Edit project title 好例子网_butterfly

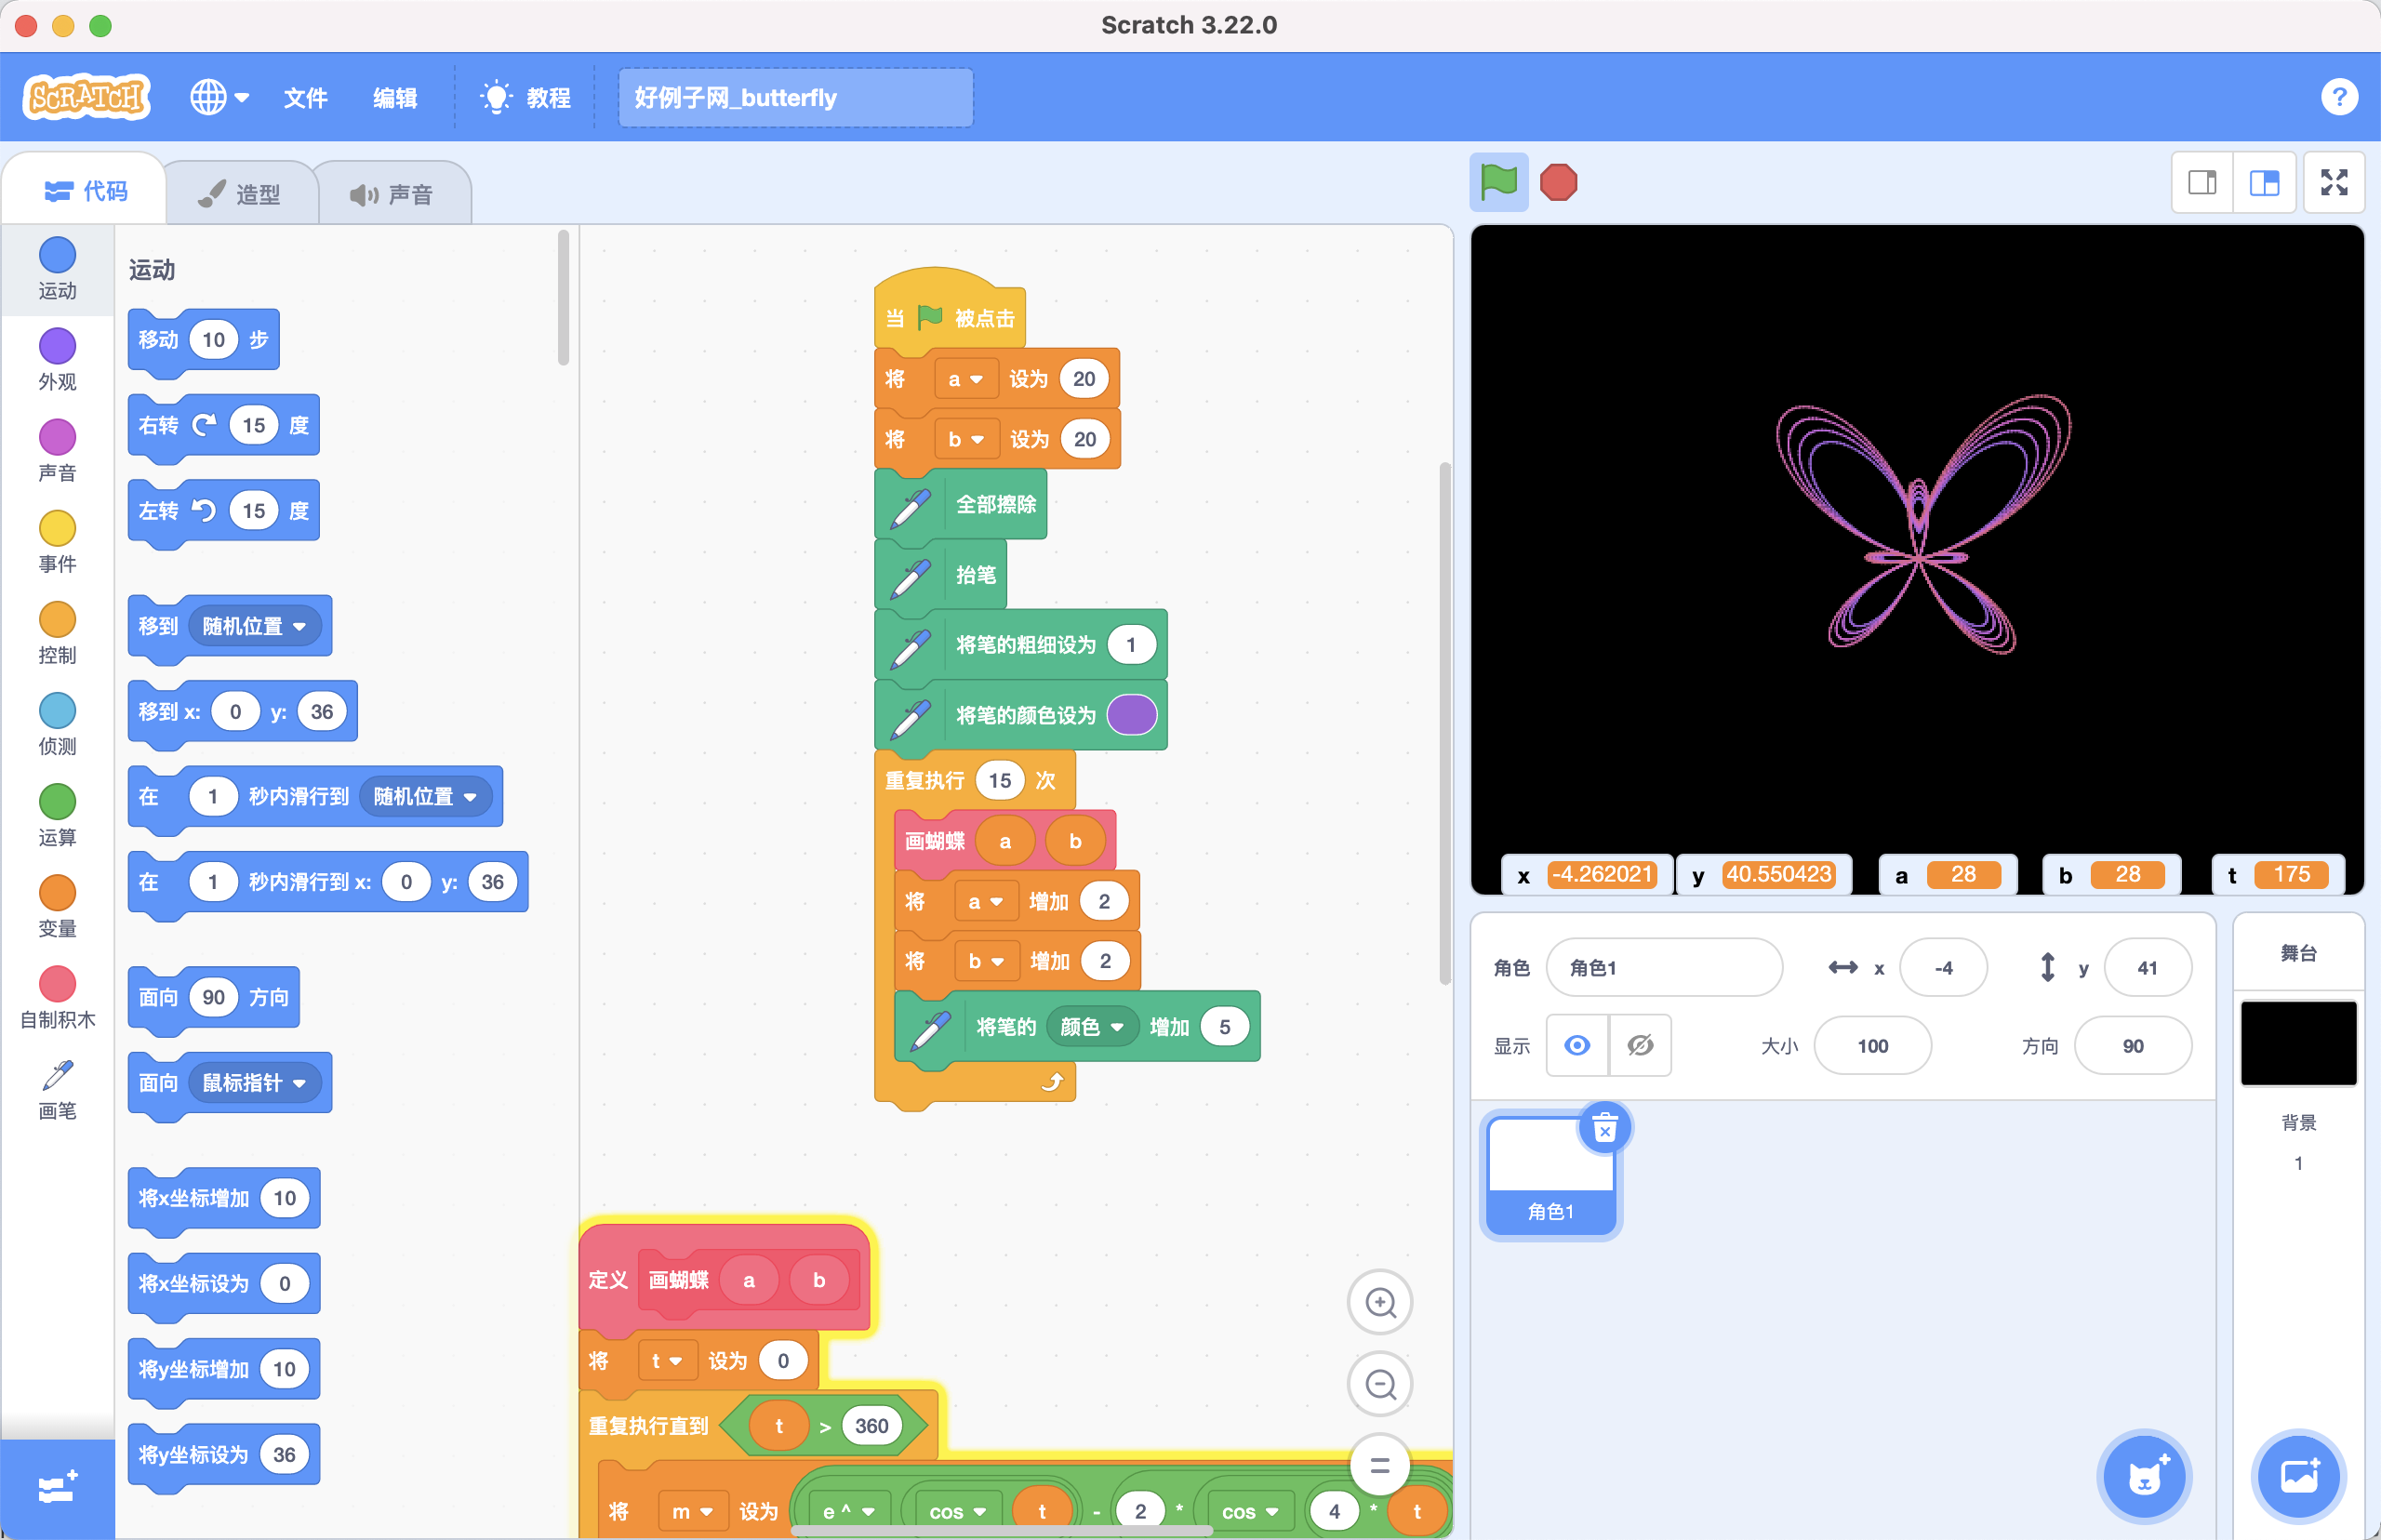point(795,97)
